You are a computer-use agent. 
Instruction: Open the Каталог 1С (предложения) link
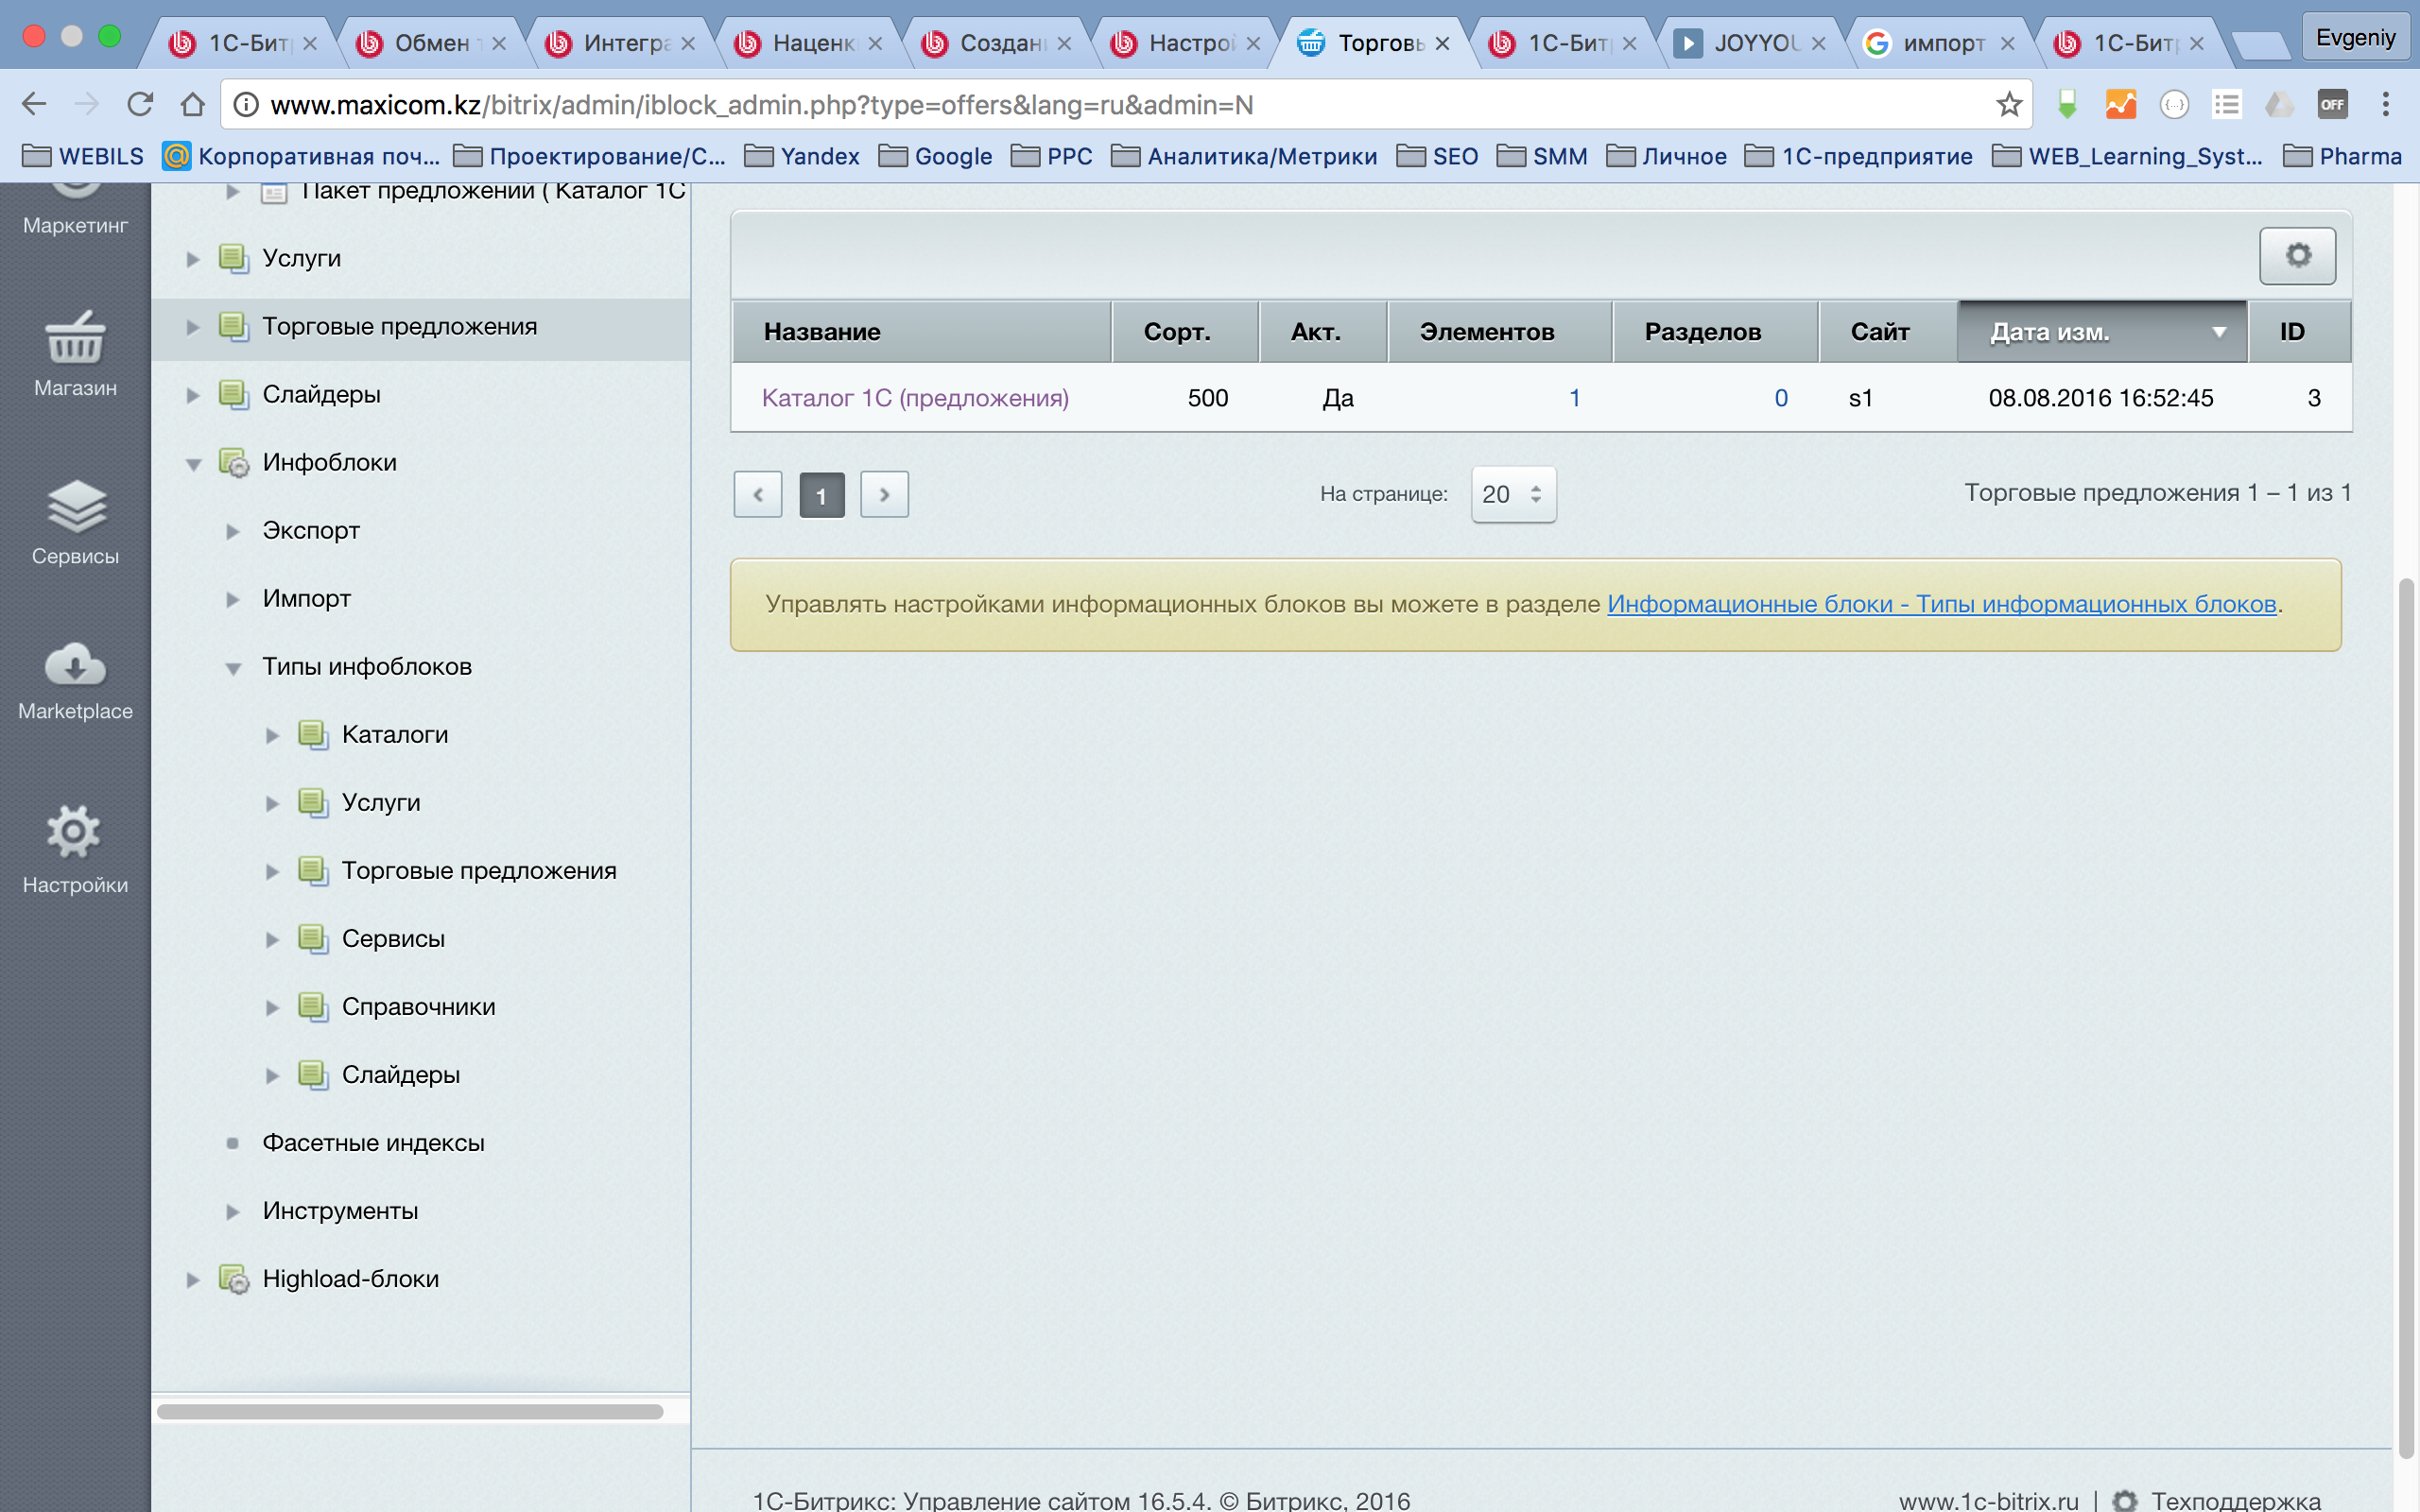point(915,398)
